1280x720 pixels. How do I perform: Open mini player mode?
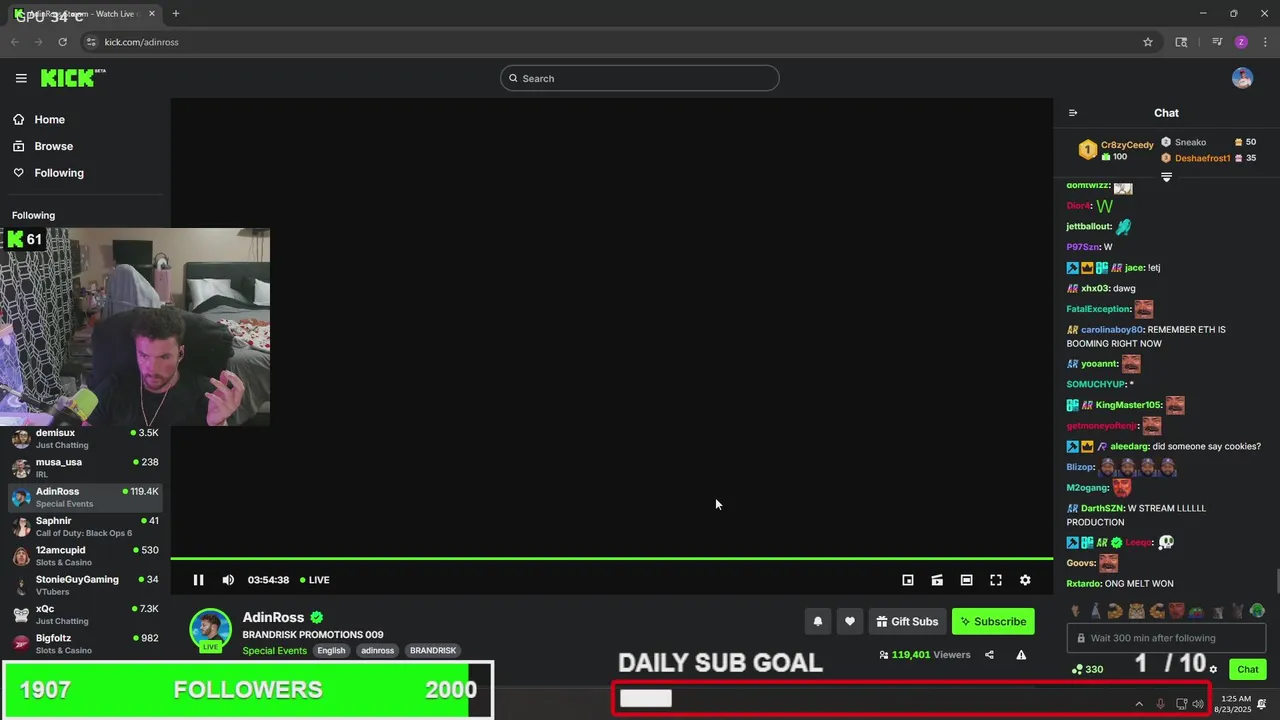(x=908, y=580)
